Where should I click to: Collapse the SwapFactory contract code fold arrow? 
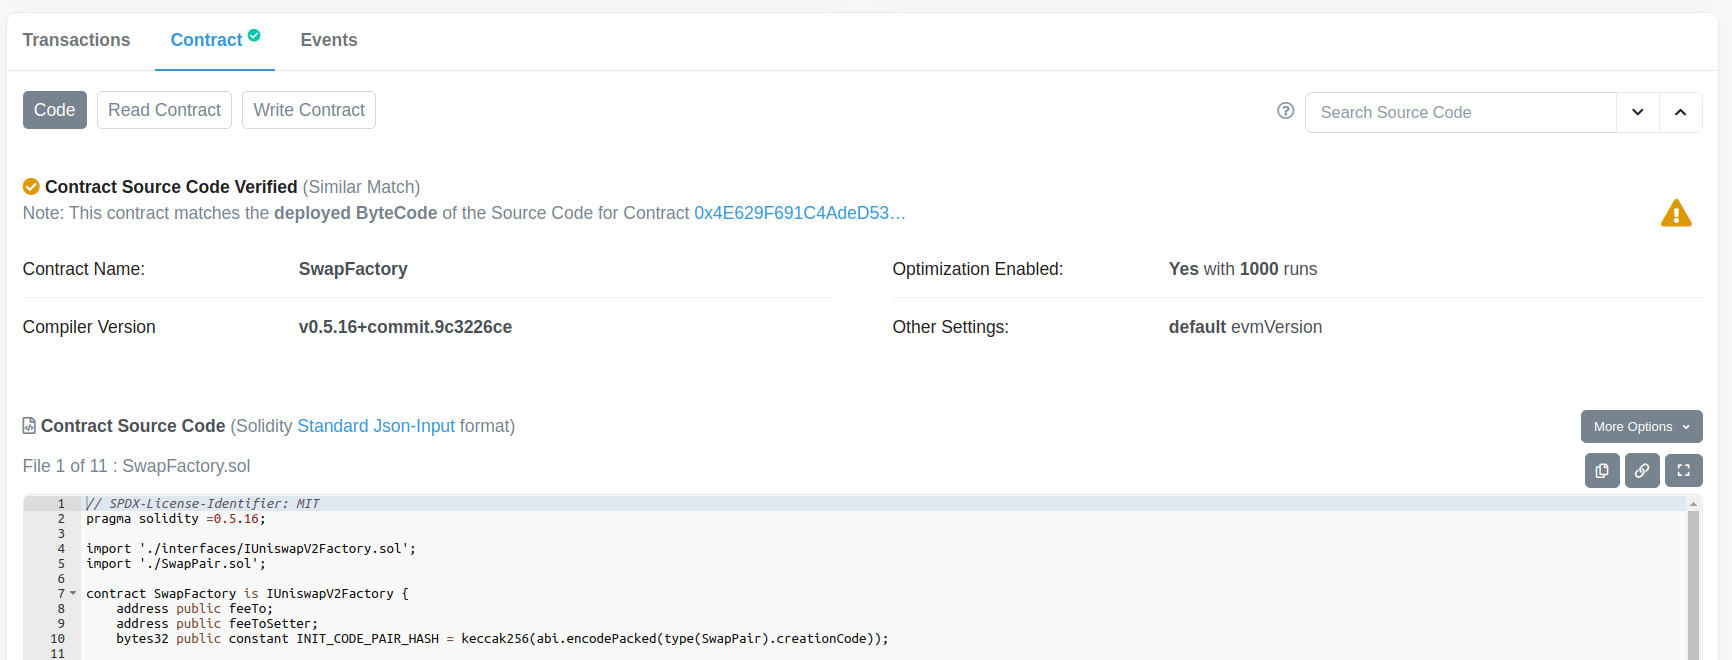[73, 593]
